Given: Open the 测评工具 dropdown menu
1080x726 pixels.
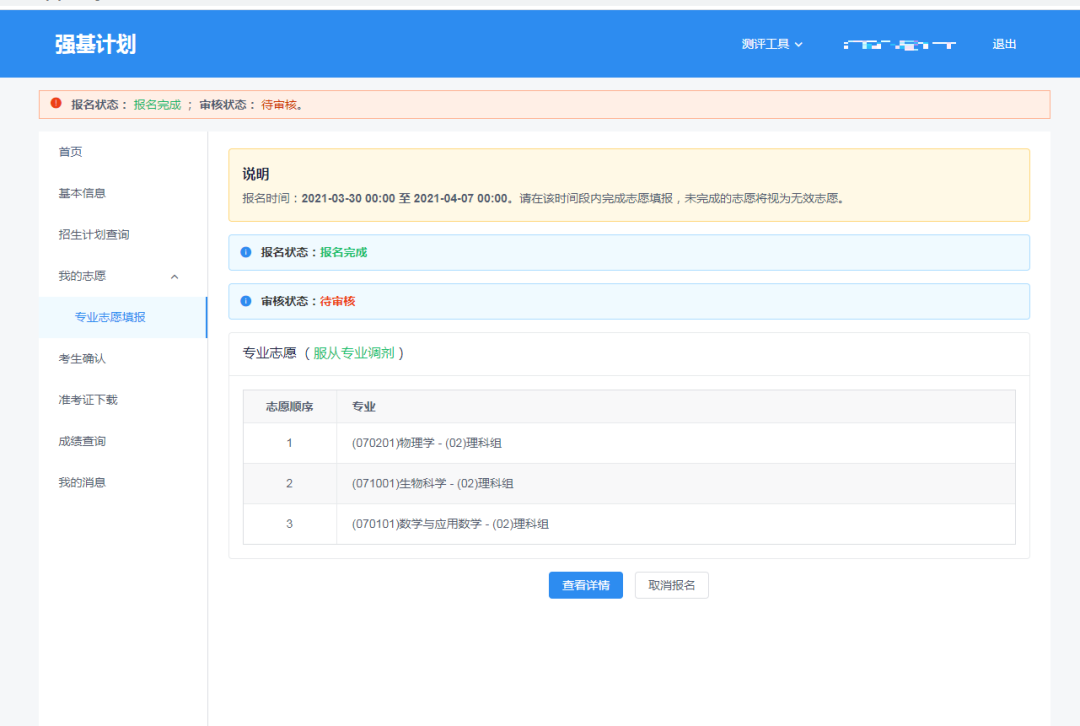Looking at the screenshot, I should click(x=764, y=44).
